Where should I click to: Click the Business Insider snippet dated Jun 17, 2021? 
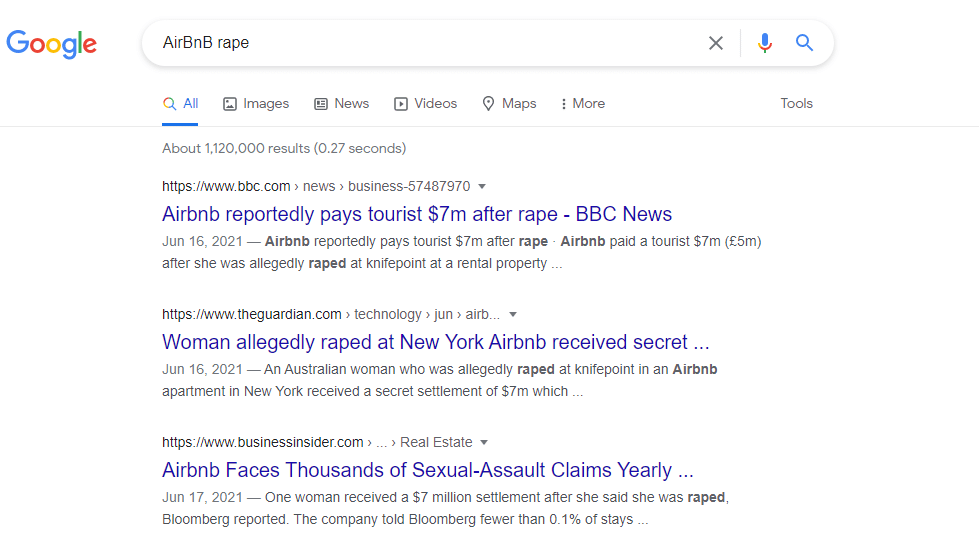click(x=446, y=508)
